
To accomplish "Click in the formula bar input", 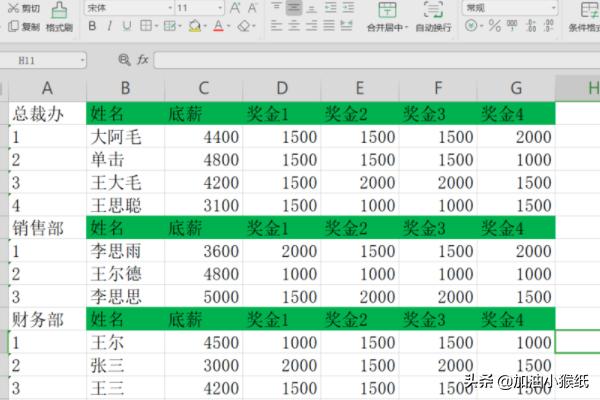I will coord(377,60).
